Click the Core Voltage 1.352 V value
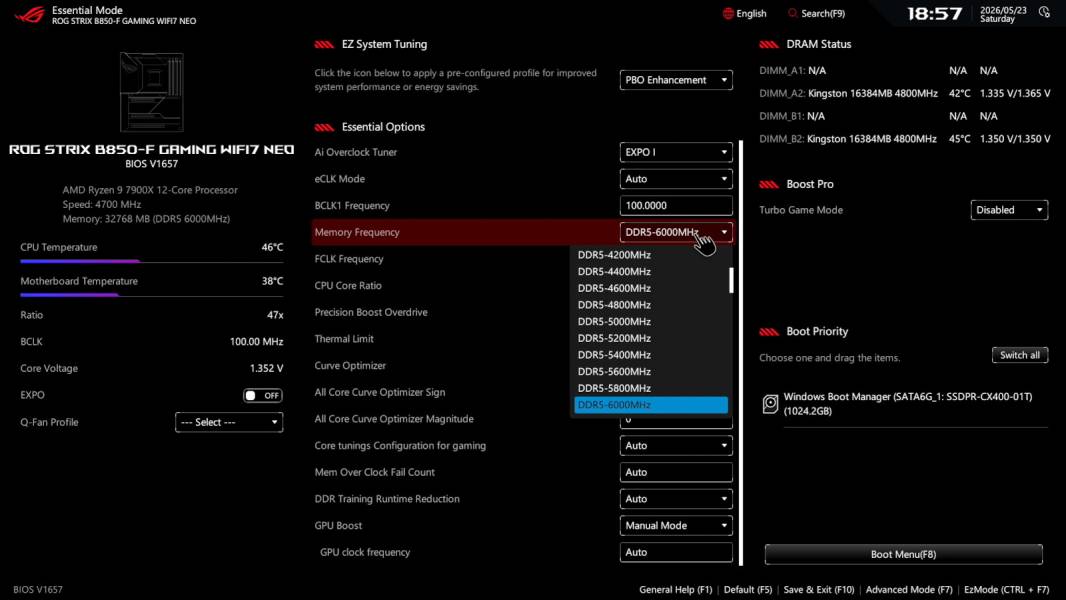This screenshot has width=1066, height=600. [x=266, y=368]
